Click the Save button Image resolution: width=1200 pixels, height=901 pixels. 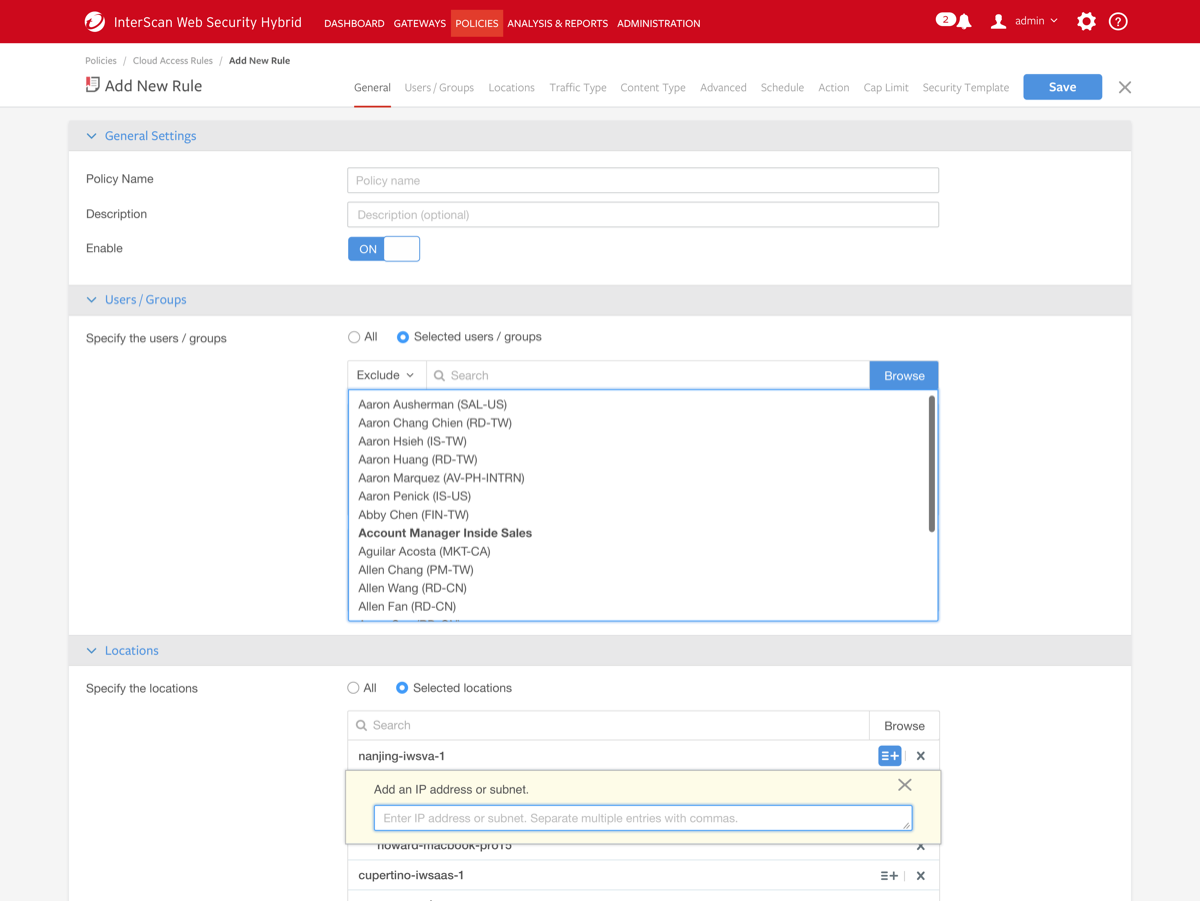(1062, 87)
